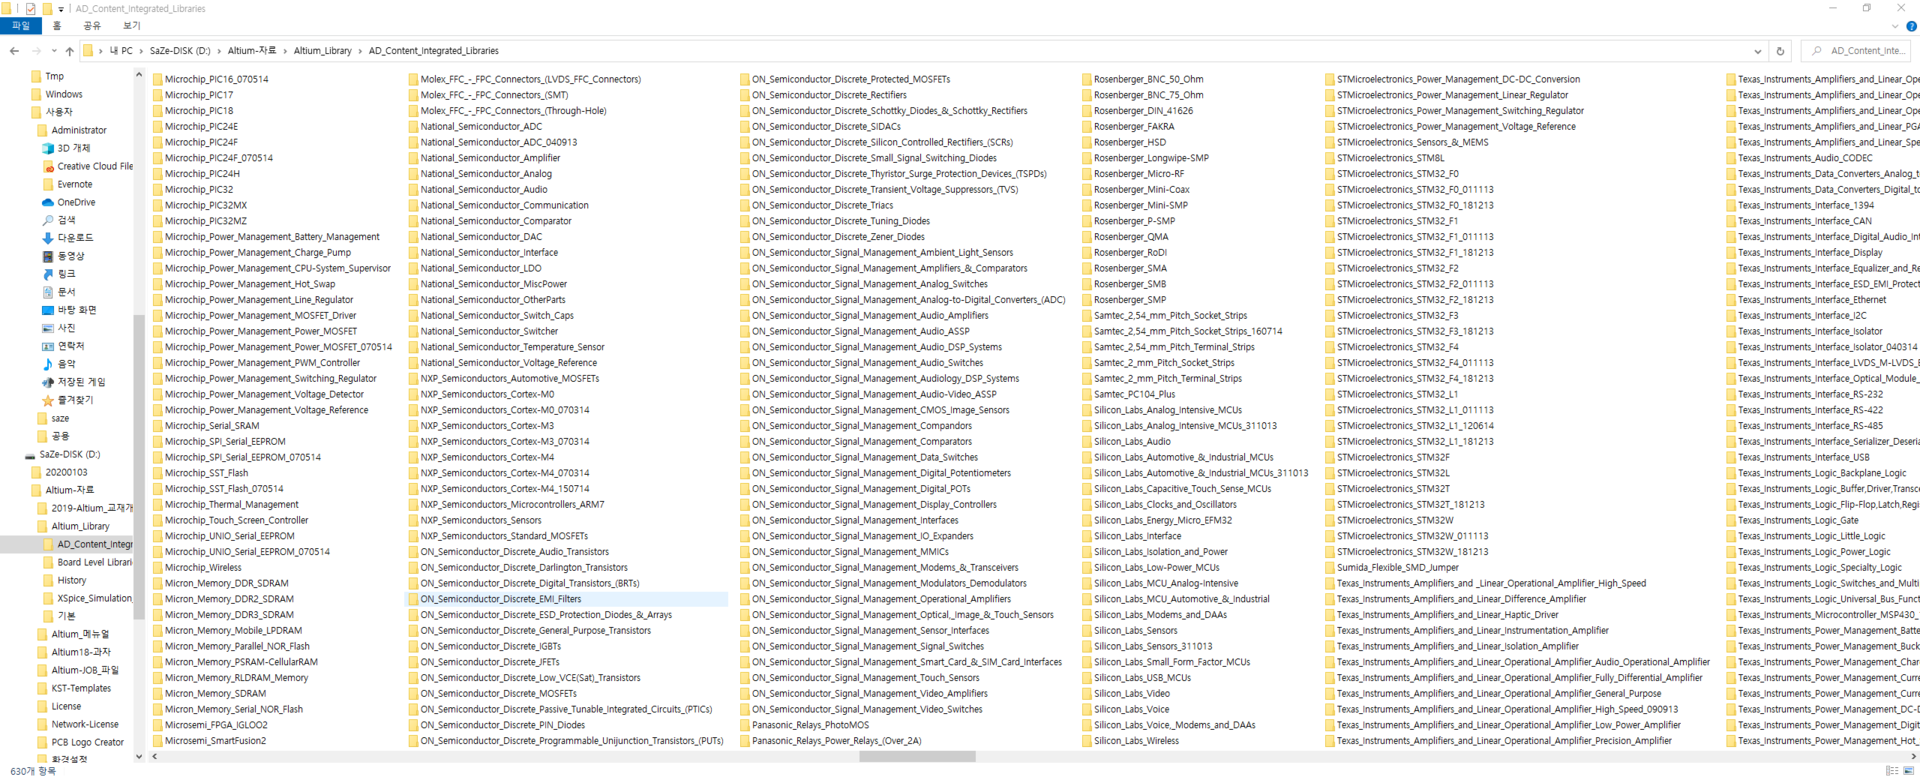Screen dimensions: 1920x780
Task: Go back with the Back arrow
Action: (14, 51)
